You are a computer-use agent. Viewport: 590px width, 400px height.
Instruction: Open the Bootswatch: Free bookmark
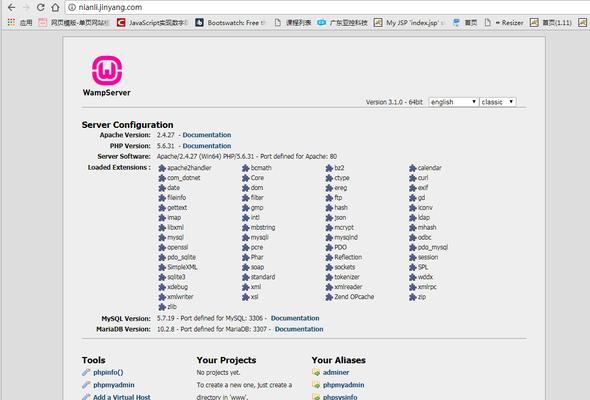point(230,23)
